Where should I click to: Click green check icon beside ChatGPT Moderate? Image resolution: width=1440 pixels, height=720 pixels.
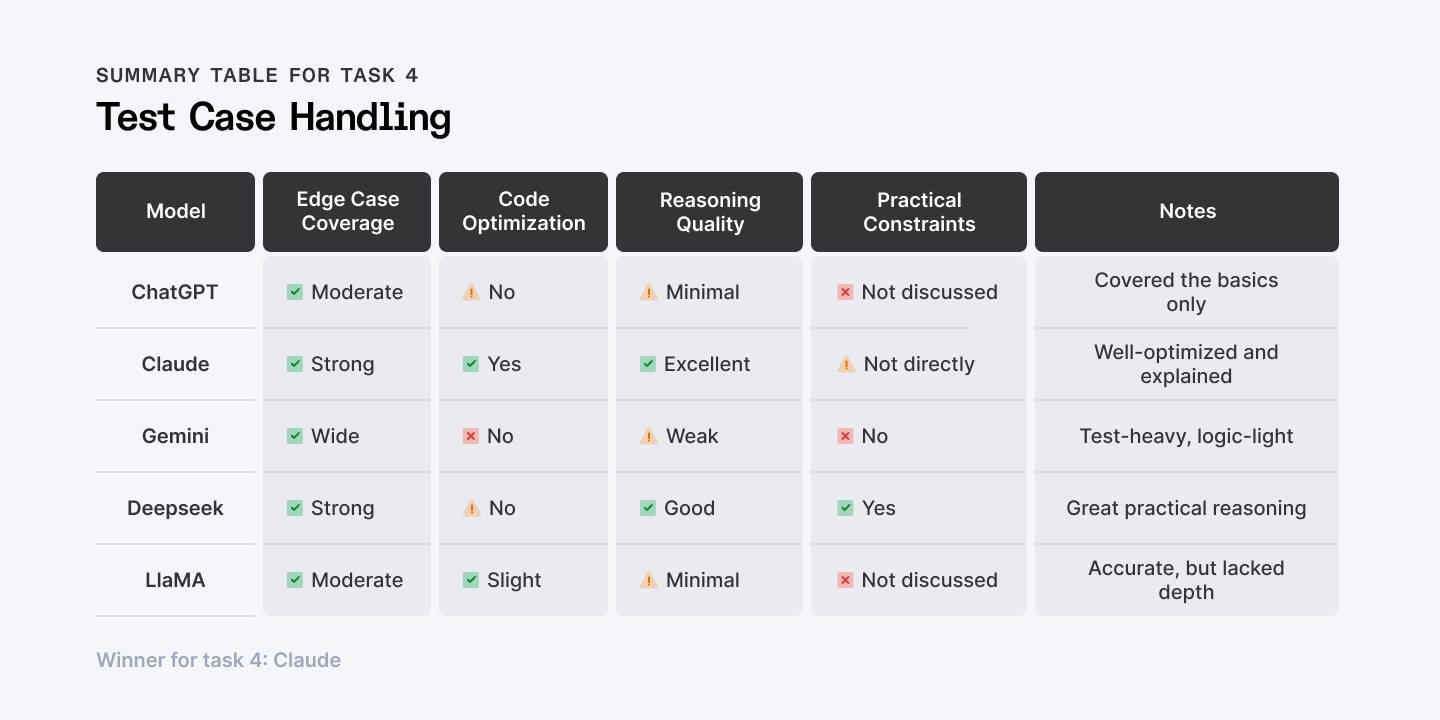click(x=295, y=292)
